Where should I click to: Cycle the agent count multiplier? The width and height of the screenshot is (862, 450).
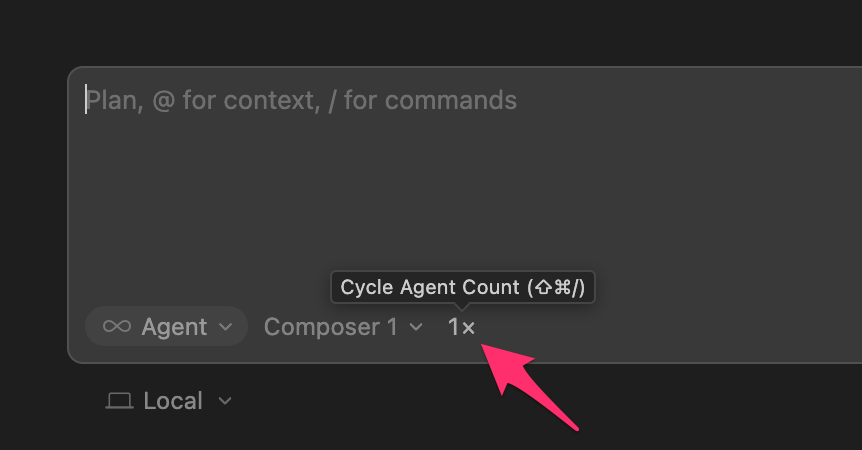pyautogui.click(x=461, y=327)
